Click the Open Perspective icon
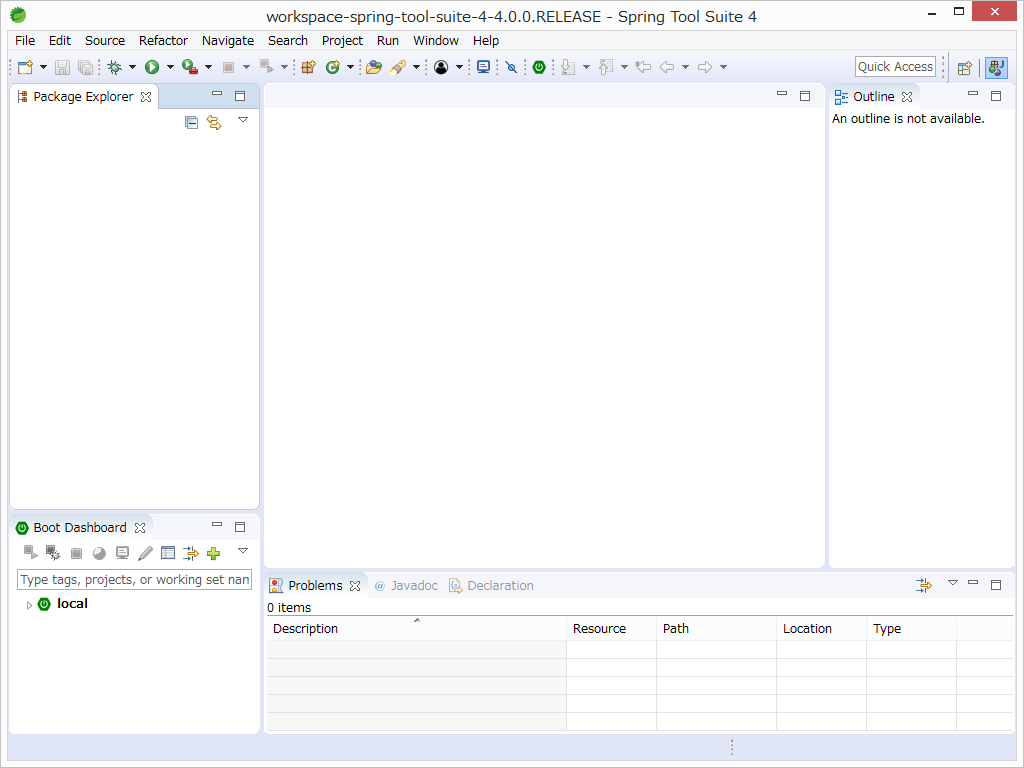This screenshot has height=768, width=1024. click(x=965, y=68)
